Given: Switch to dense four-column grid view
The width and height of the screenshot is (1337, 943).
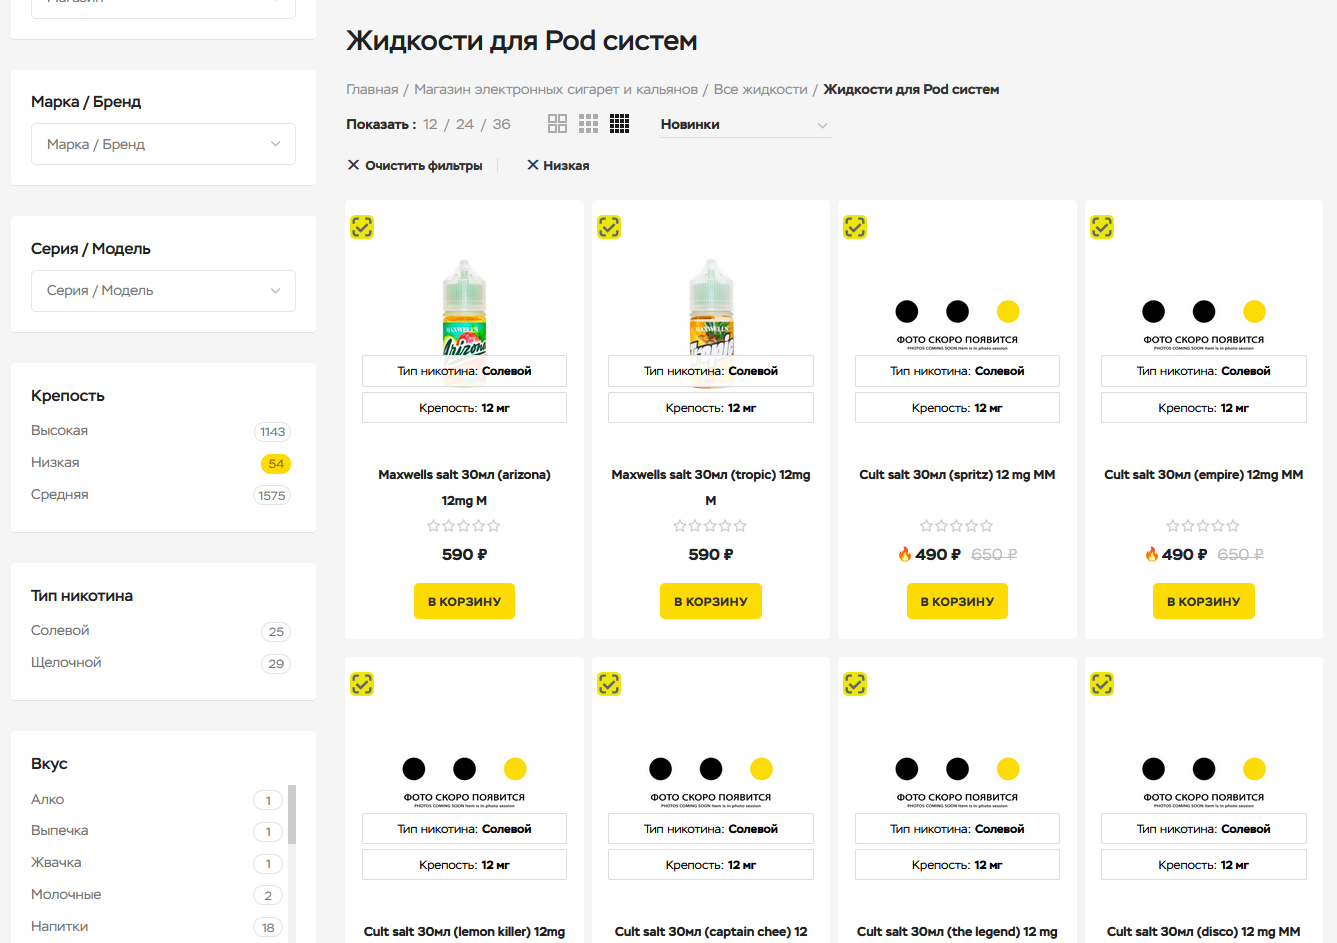Looking at the screenshot, I should tap(619, 124).
